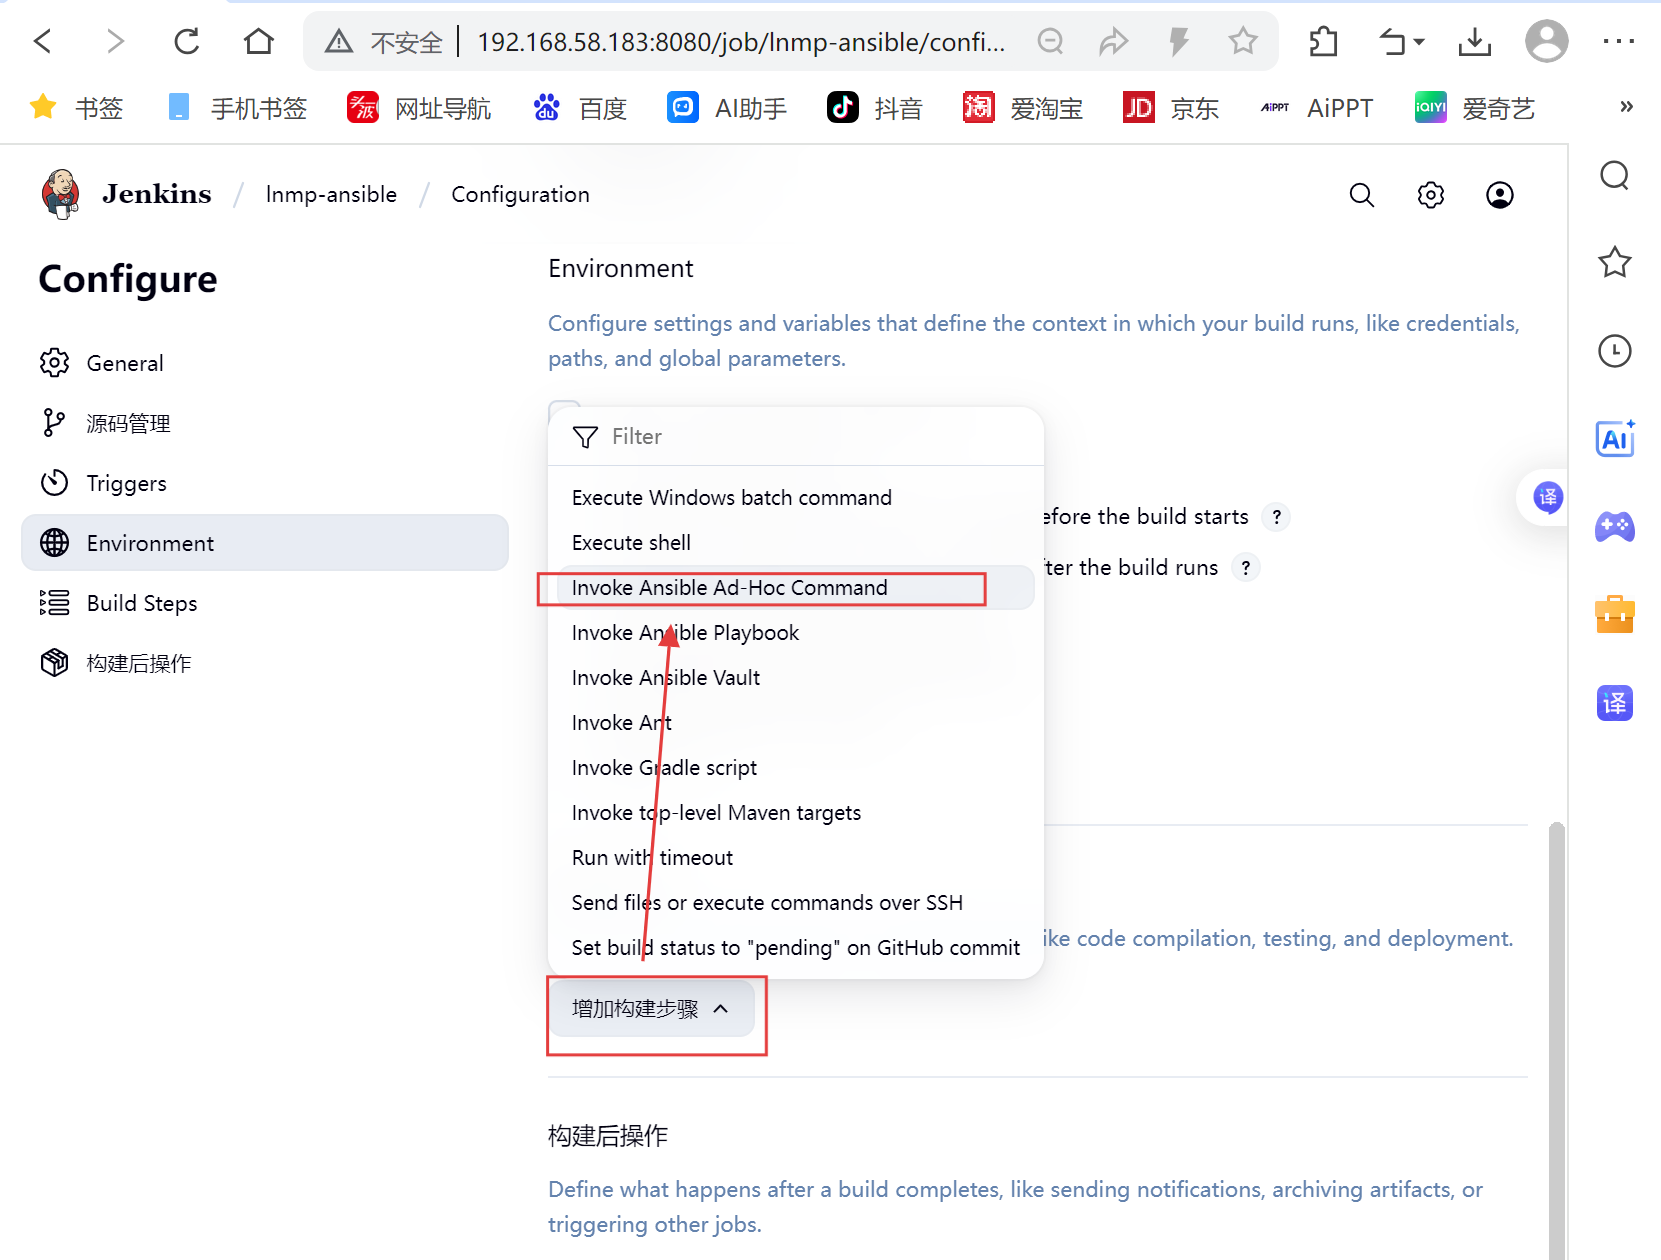Screen dimensions: 1661x1260
Task: Open the sidebar history clock
Action: pos(1614,351)
